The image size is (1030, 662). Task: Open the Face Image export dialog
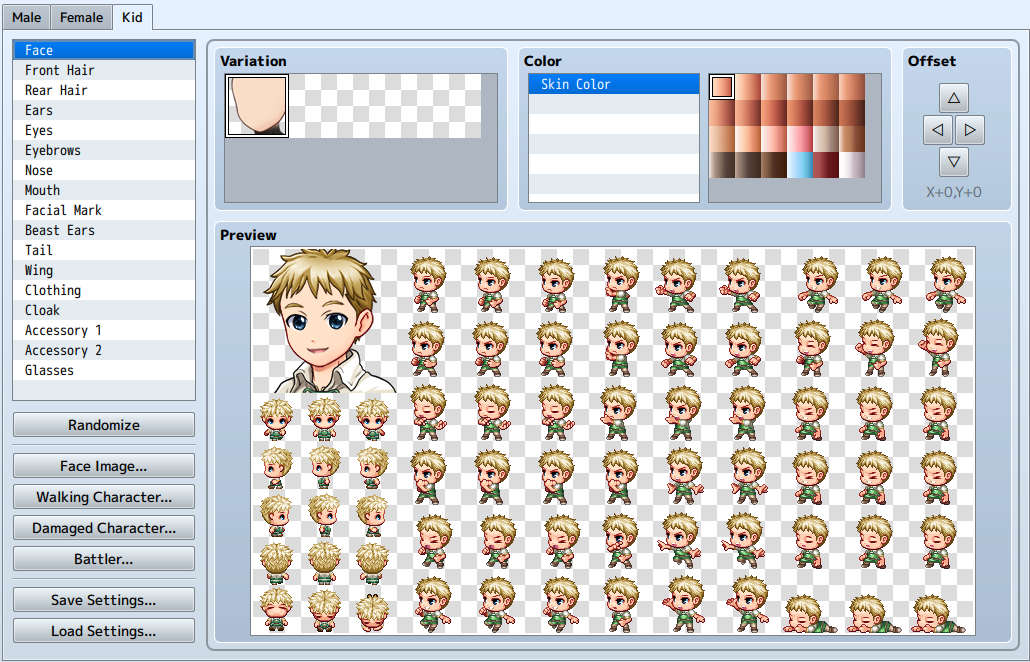point(104,466)
